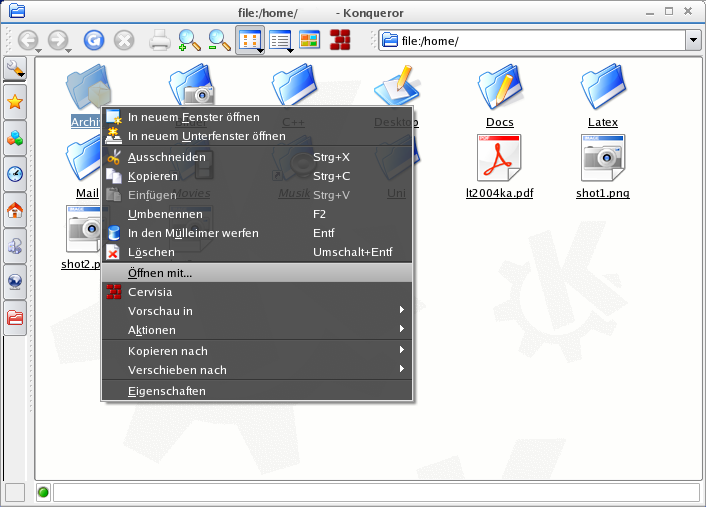Click the file:/home/ location field
Viewport: 706px width, 507px height.
point(533,41)
